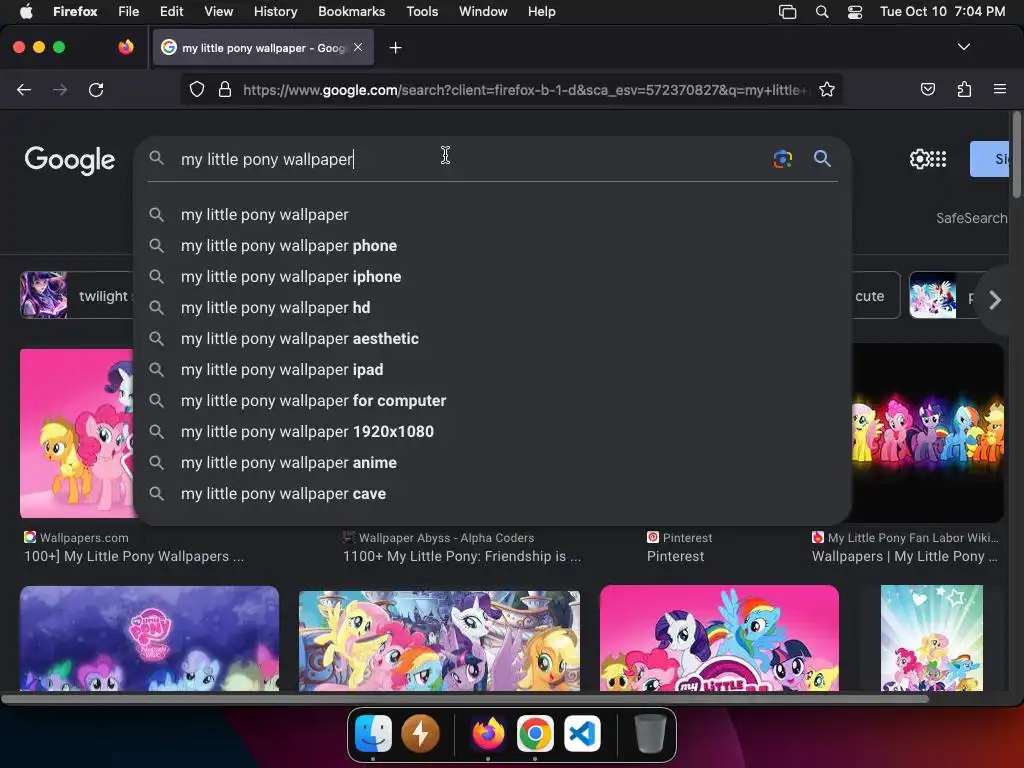Click the horizontal scrollbar at page bottom
The width and height of the screenshot is (1024, 768).
(x=465, y=699)
